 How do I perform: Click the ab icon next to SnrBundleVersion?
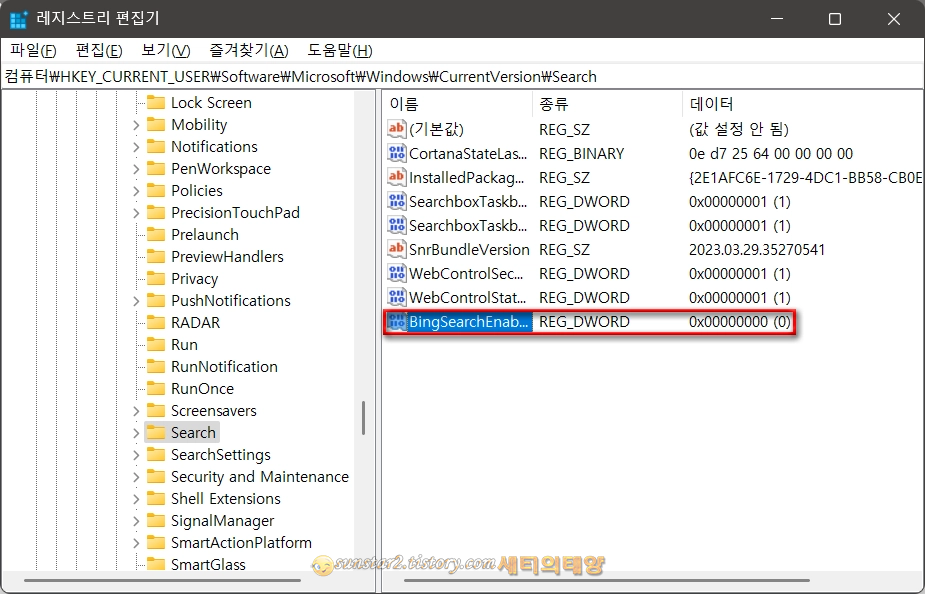point(393,249)
